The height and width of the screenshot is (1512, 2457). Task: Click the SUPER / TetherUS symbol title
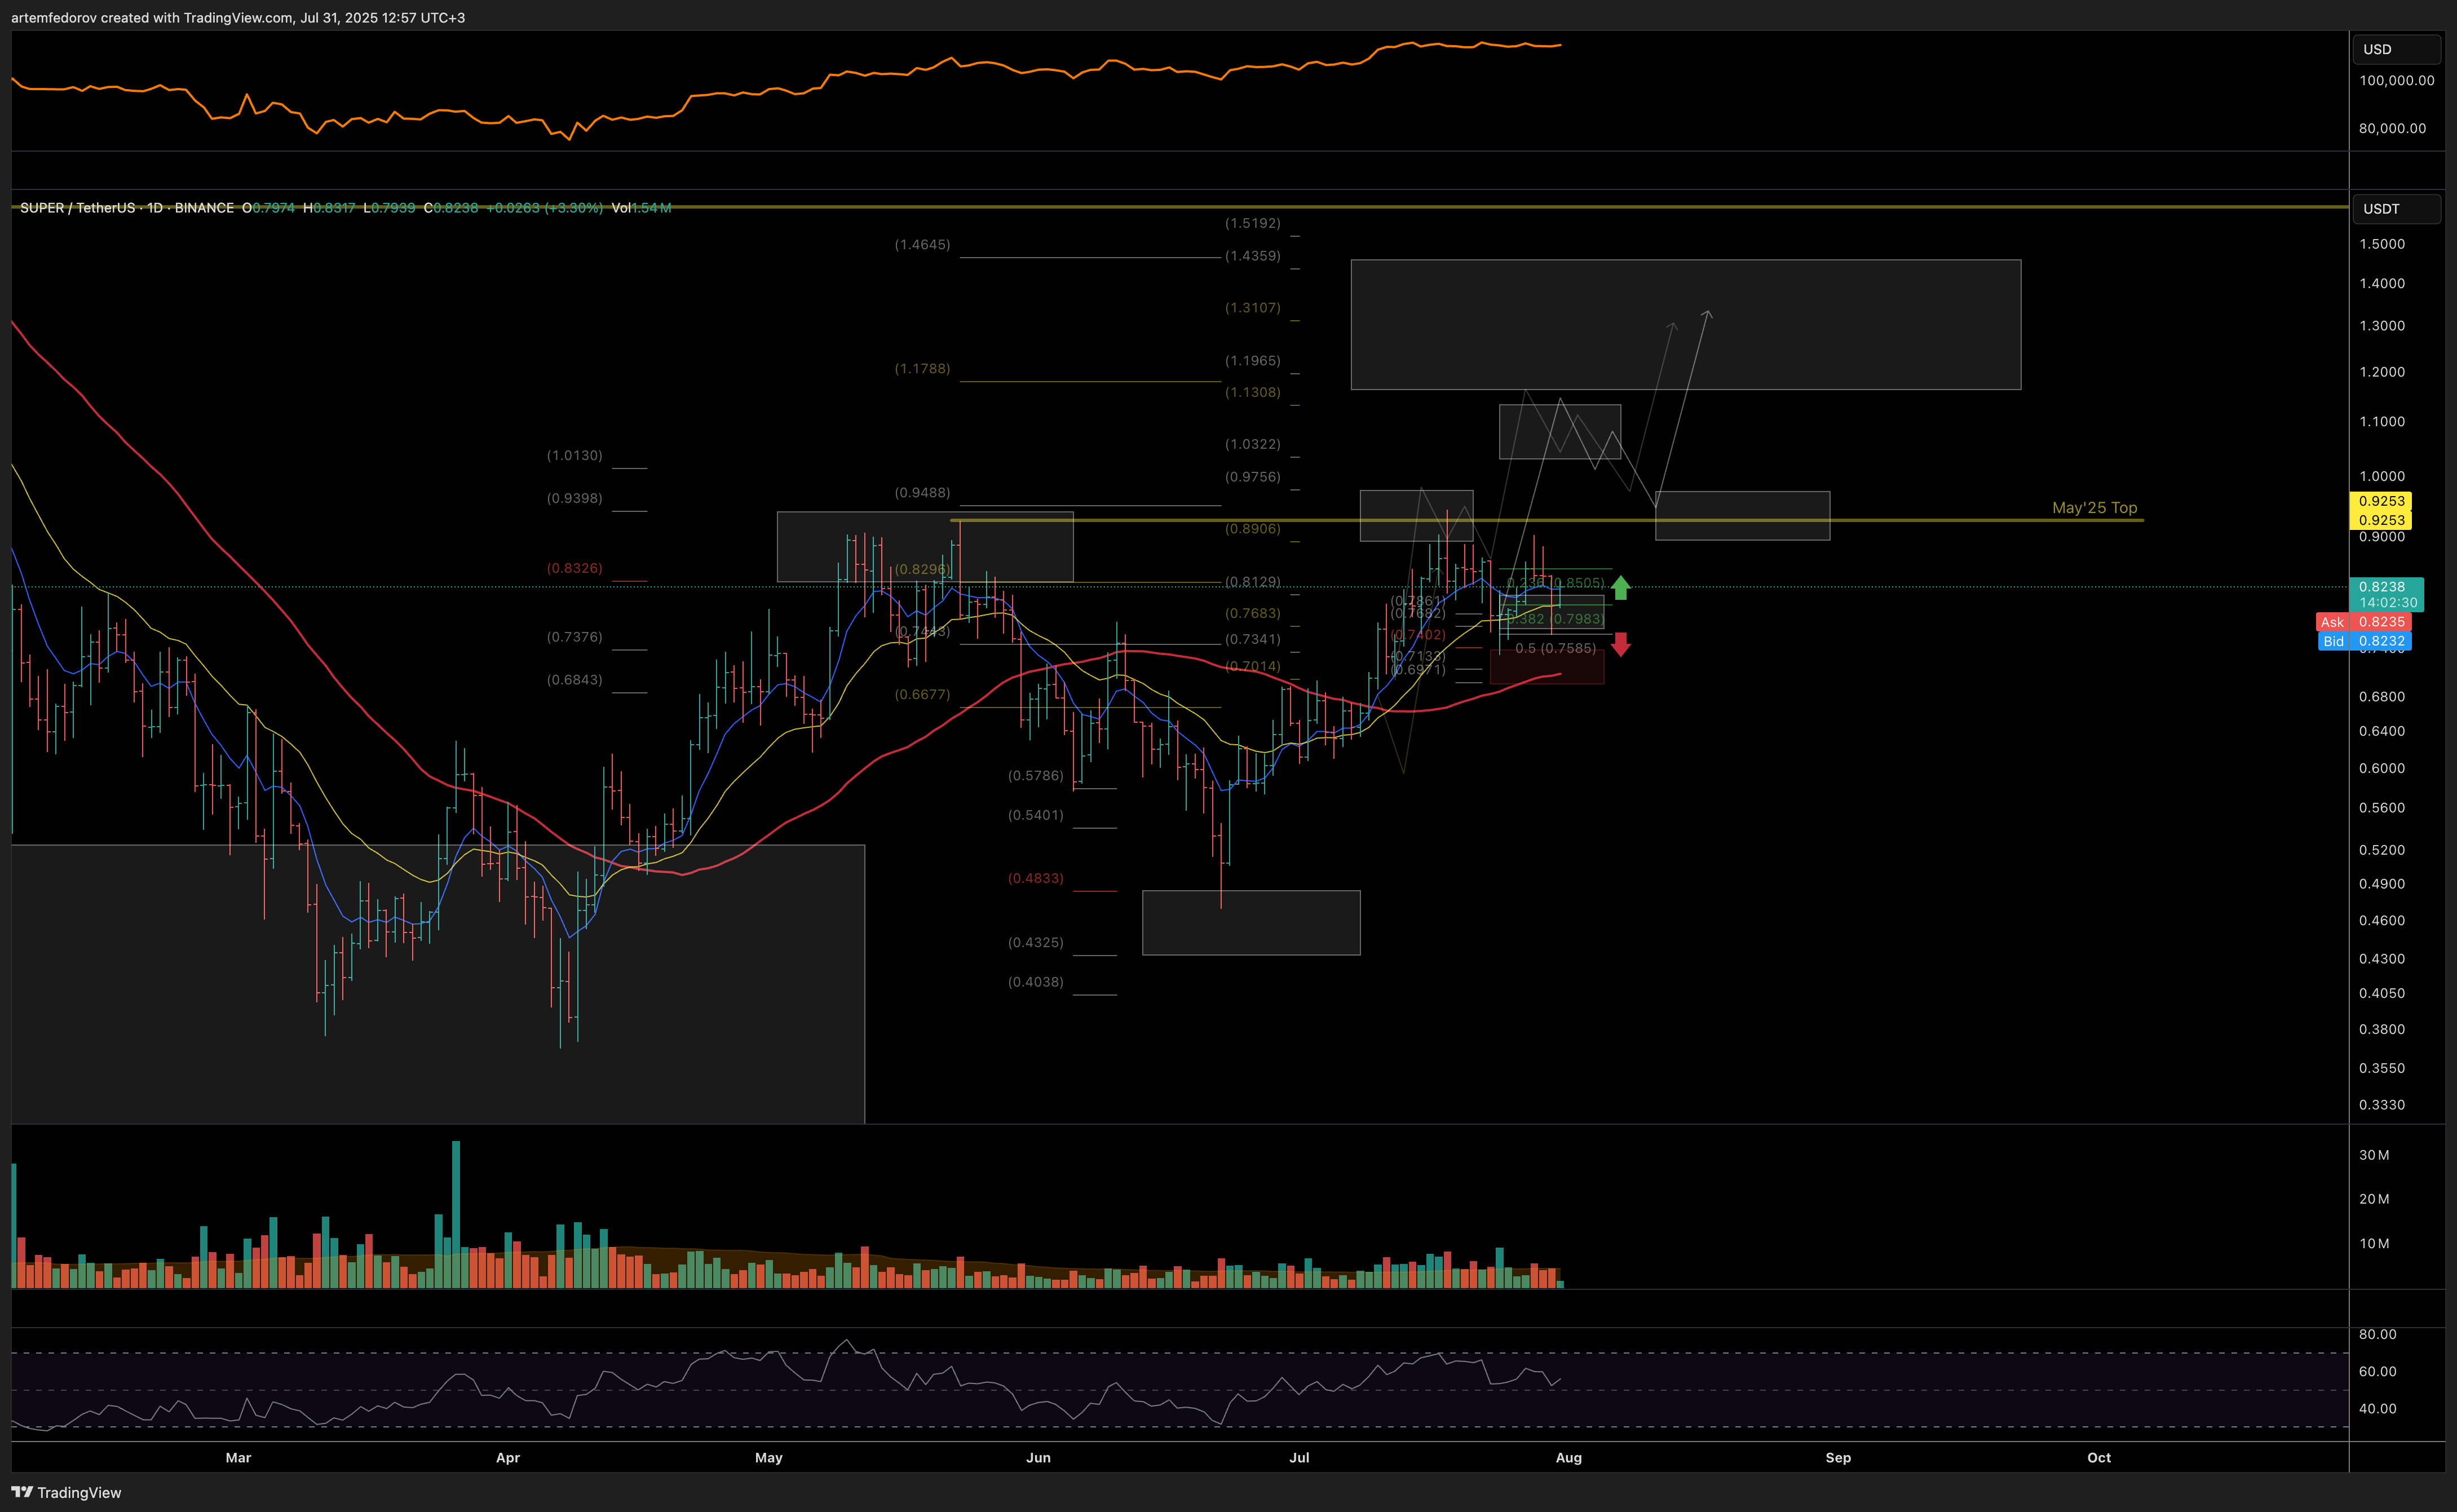[78, 207]
